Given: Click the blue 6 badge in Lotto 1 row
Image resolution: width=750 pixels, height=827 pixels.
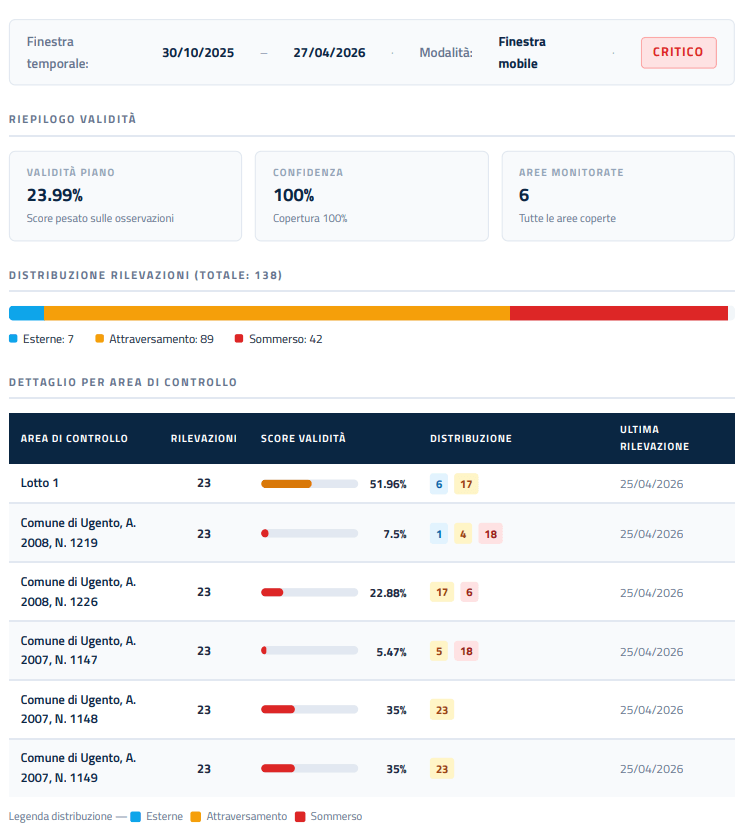Looking at the screenshot, I should coord(438,484).
